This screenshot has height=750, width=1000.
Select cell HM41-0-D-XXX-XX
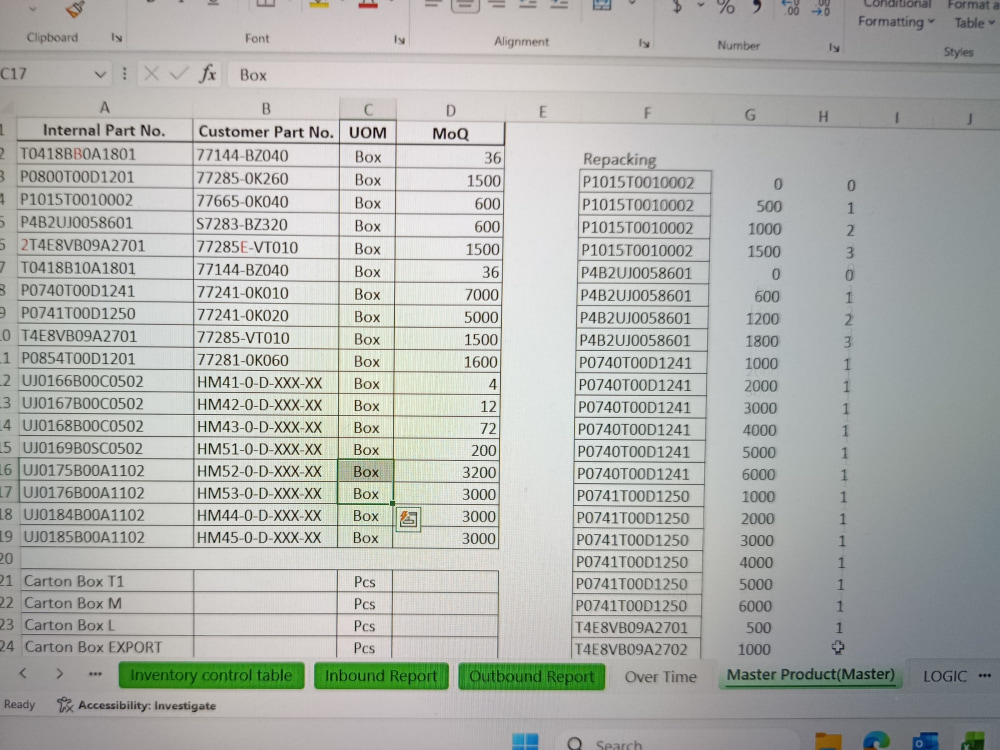coord(266,383)
